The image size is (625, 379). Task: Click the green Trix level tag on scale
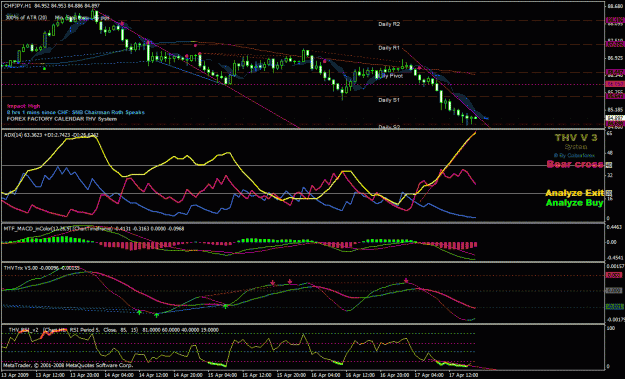614,306
